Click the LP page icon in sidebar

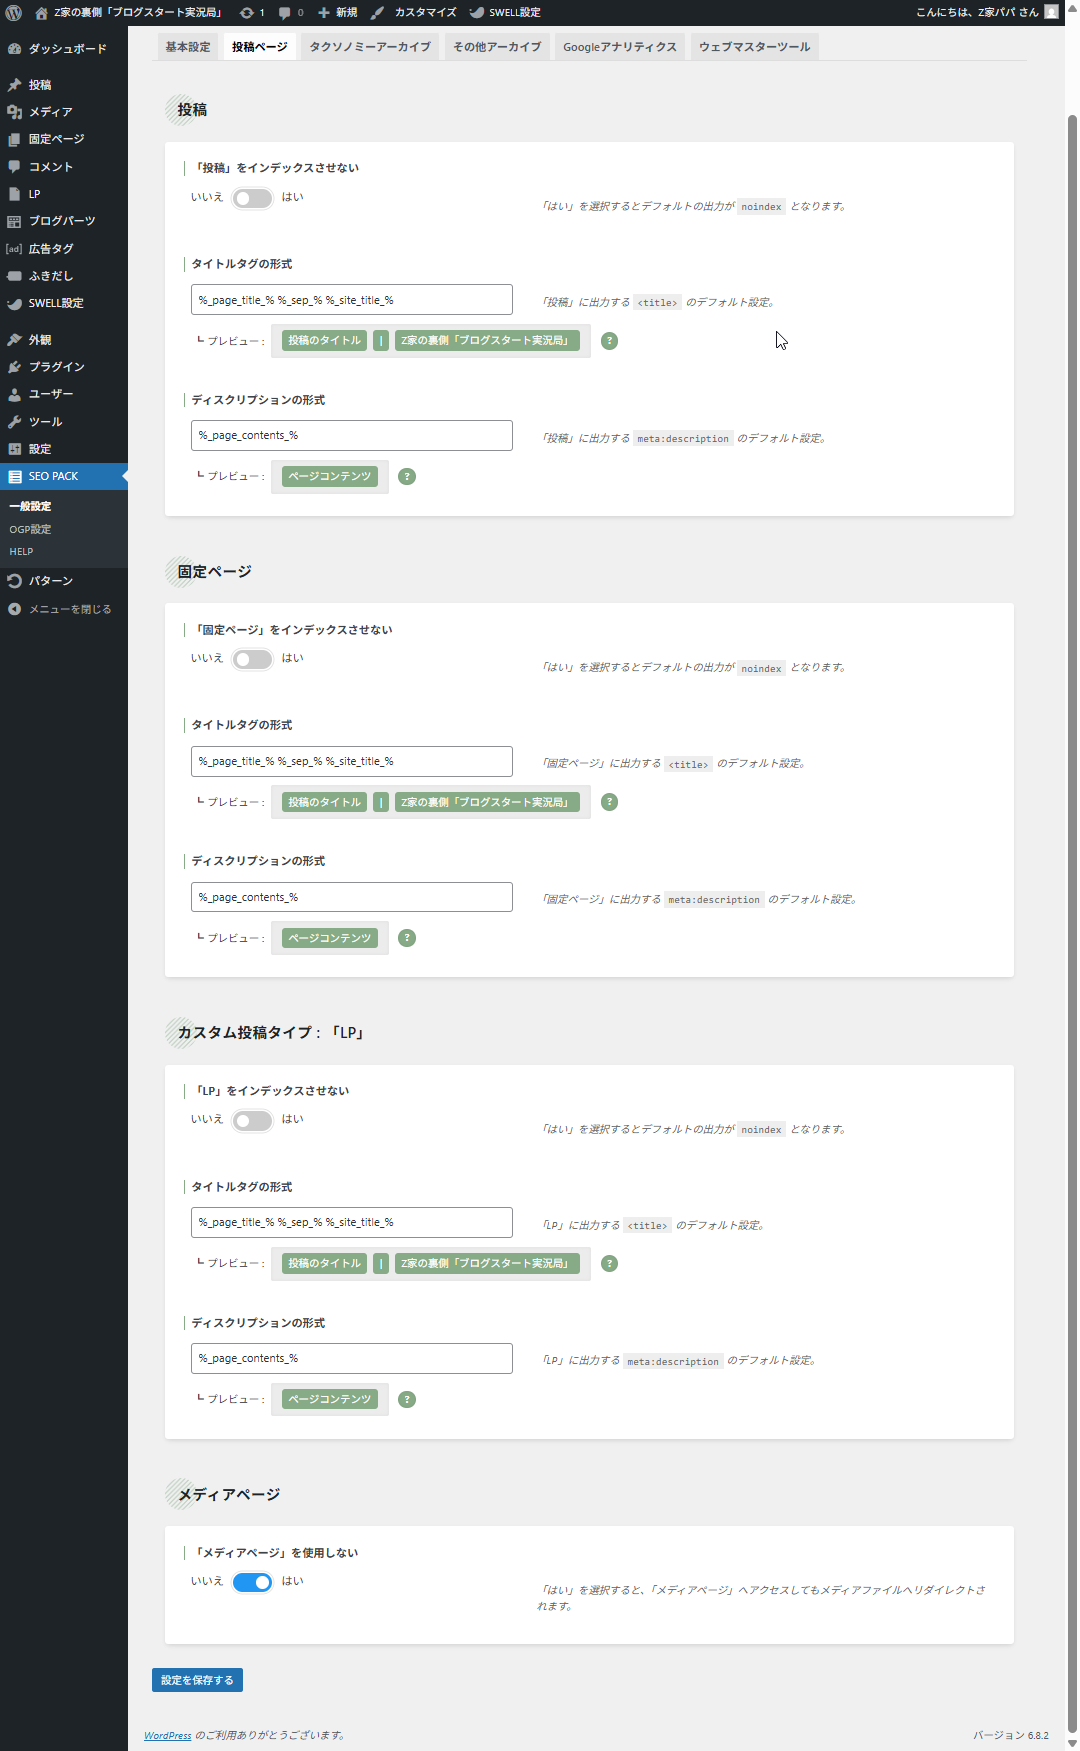tap(14, 194)
